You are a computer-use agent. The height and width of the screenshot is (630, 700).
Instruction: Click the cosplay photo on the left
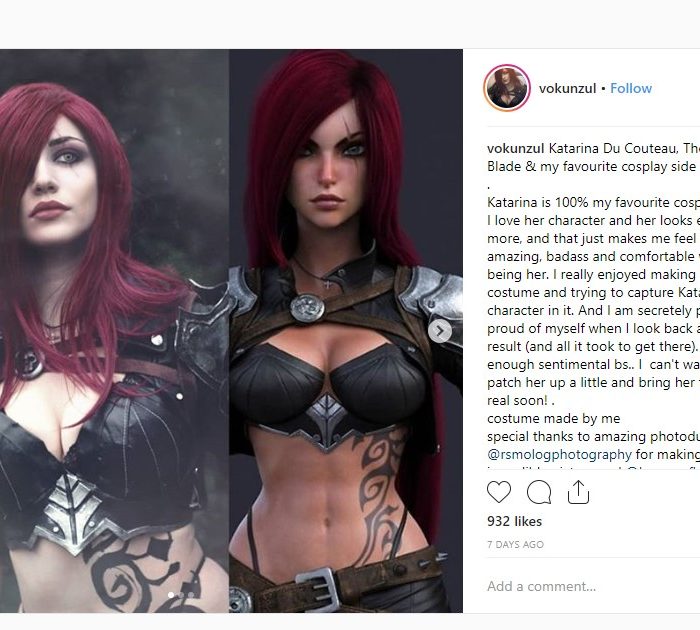pos(114,330)
